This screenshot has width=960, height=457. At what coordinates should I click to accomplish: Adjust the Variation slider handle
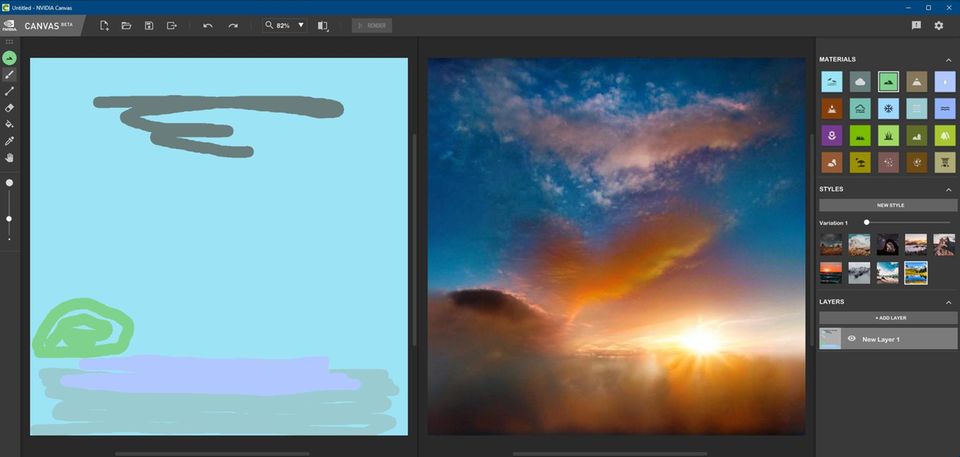tap(866, 222)
